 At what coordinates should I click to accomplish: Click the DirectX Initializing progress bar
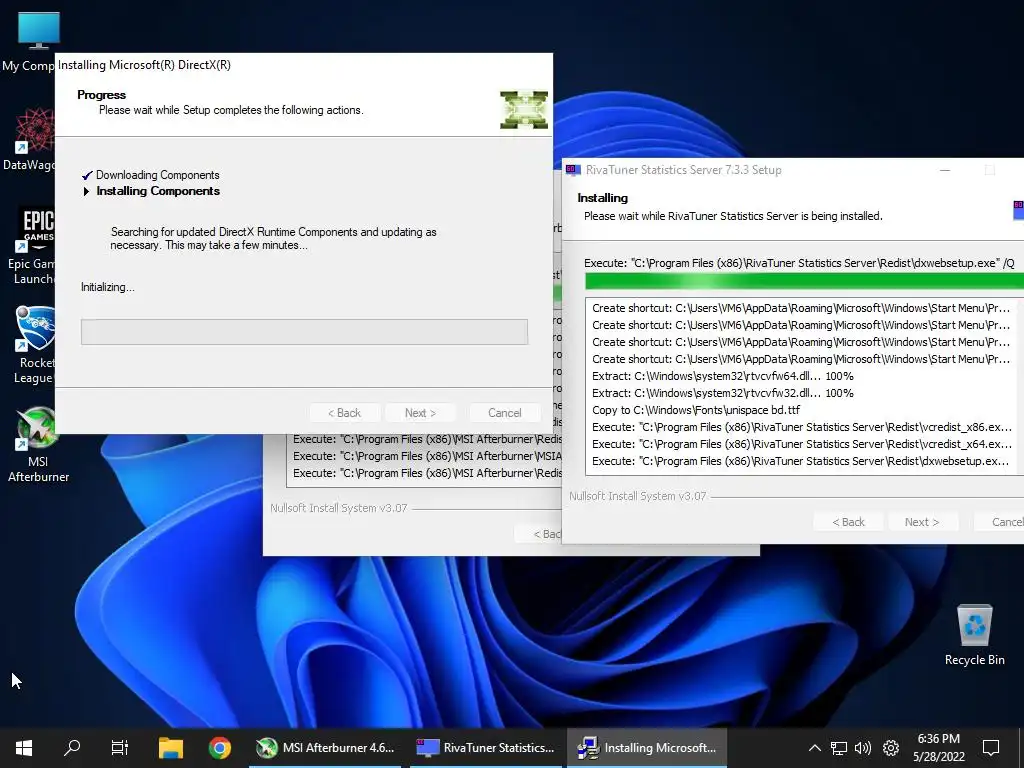click(x=304, y=332)
